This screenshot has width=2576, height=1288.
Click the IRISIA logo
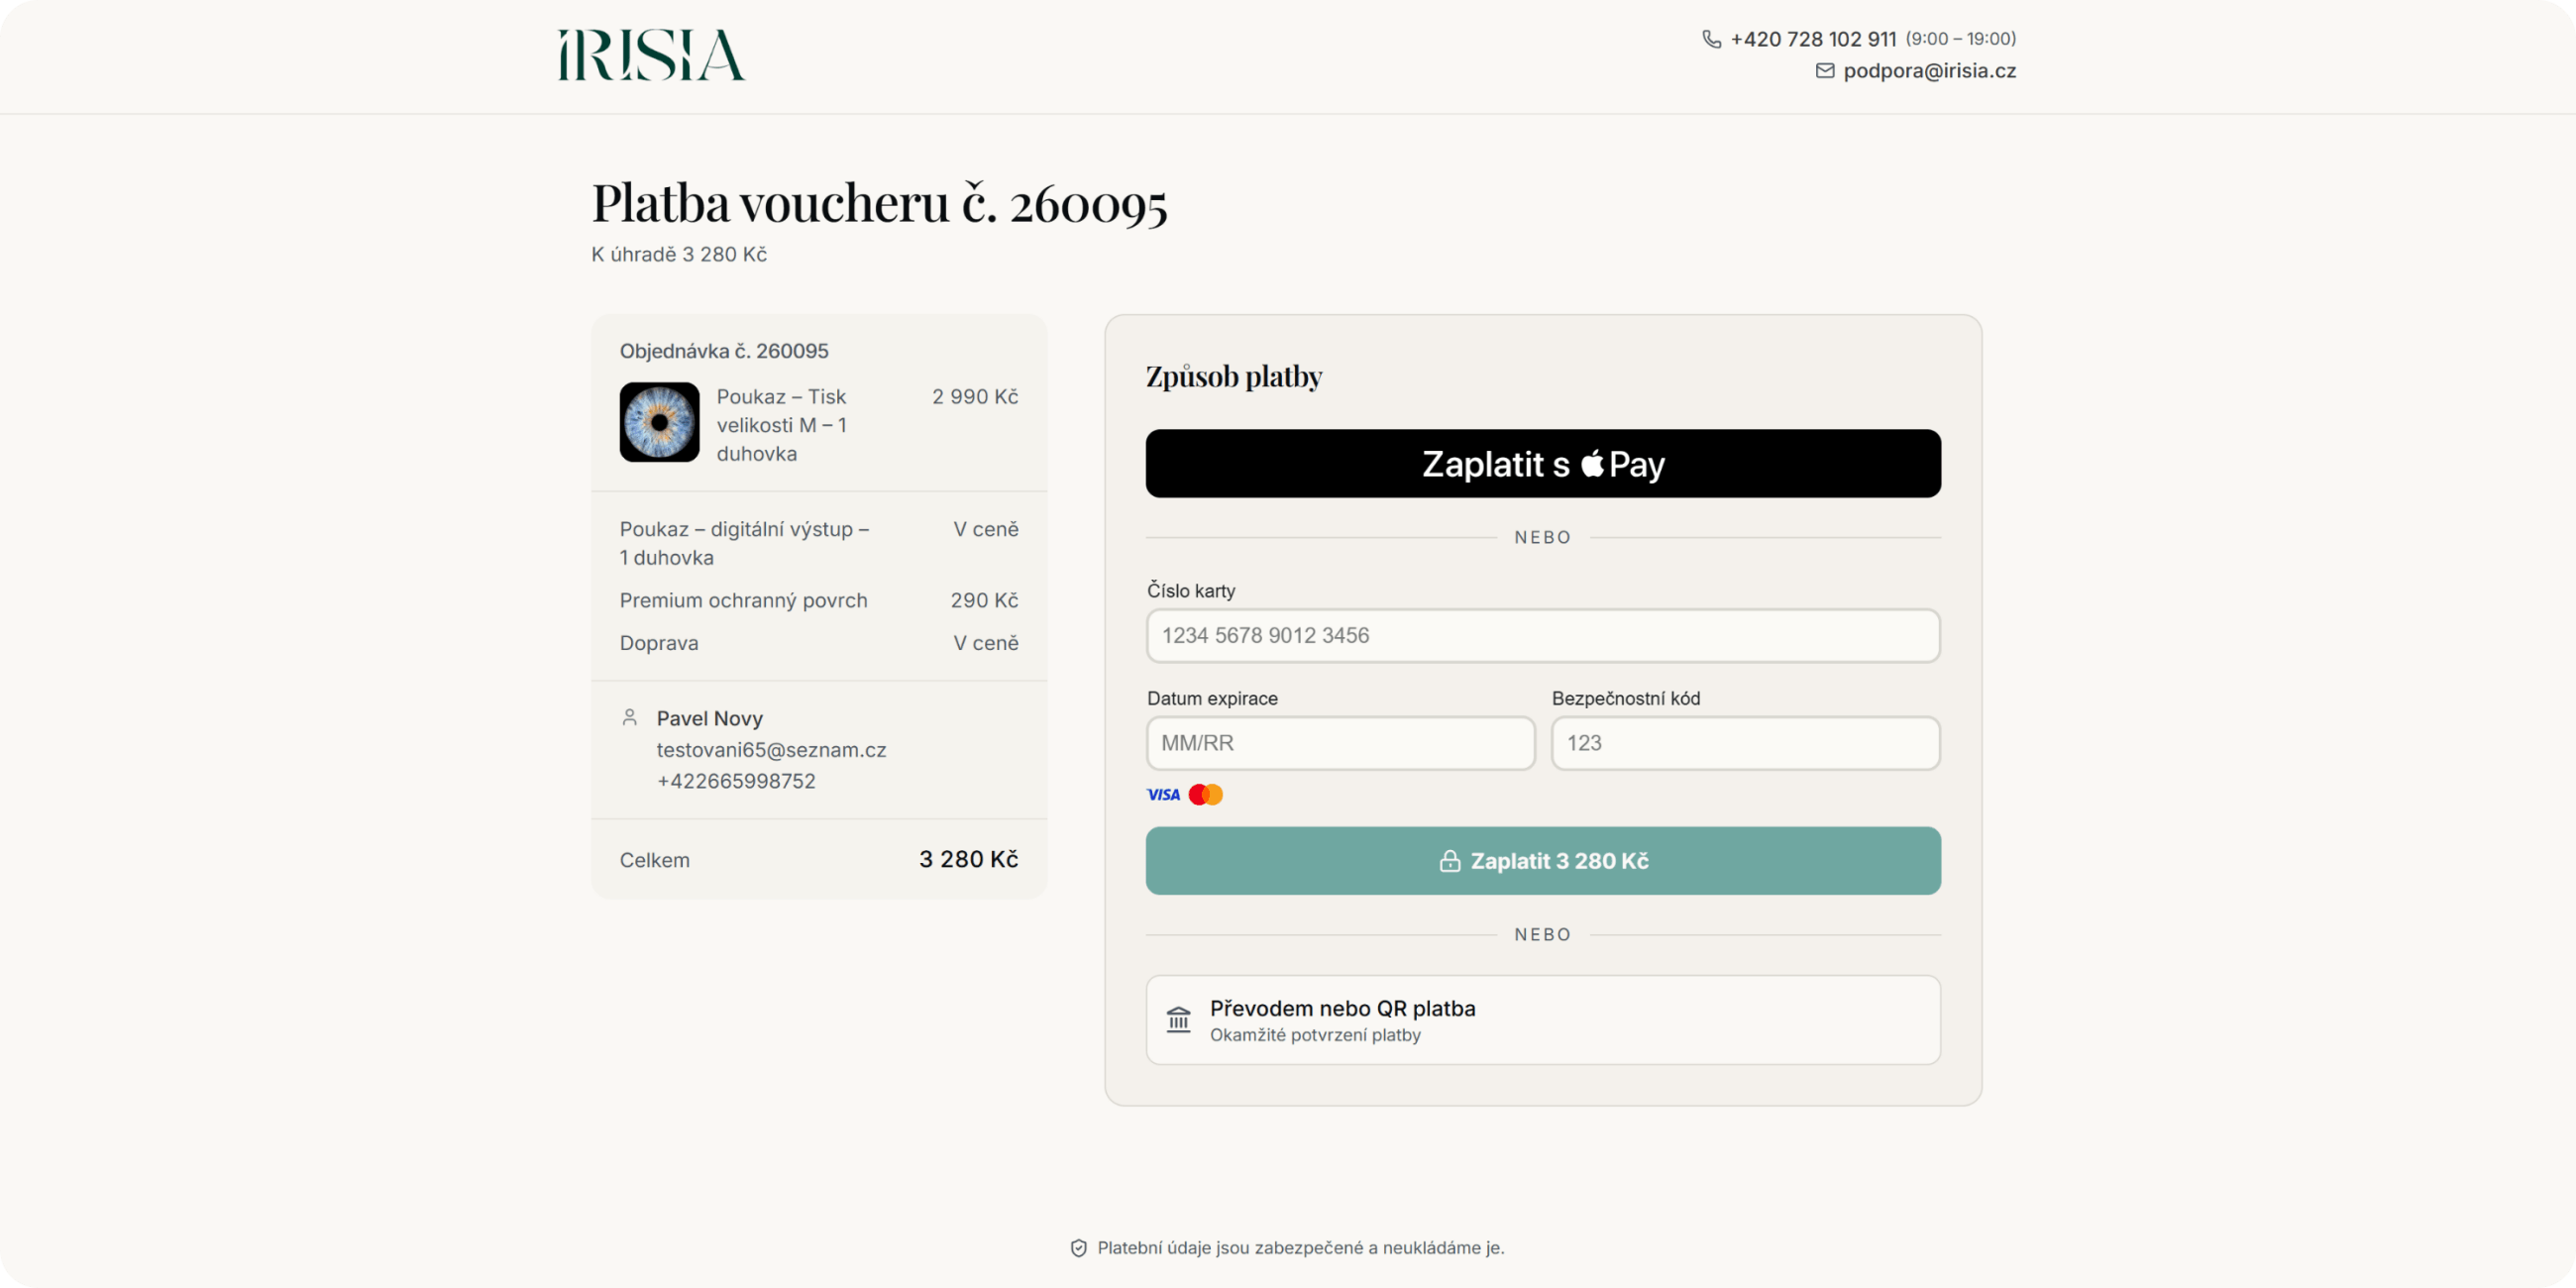651,55
